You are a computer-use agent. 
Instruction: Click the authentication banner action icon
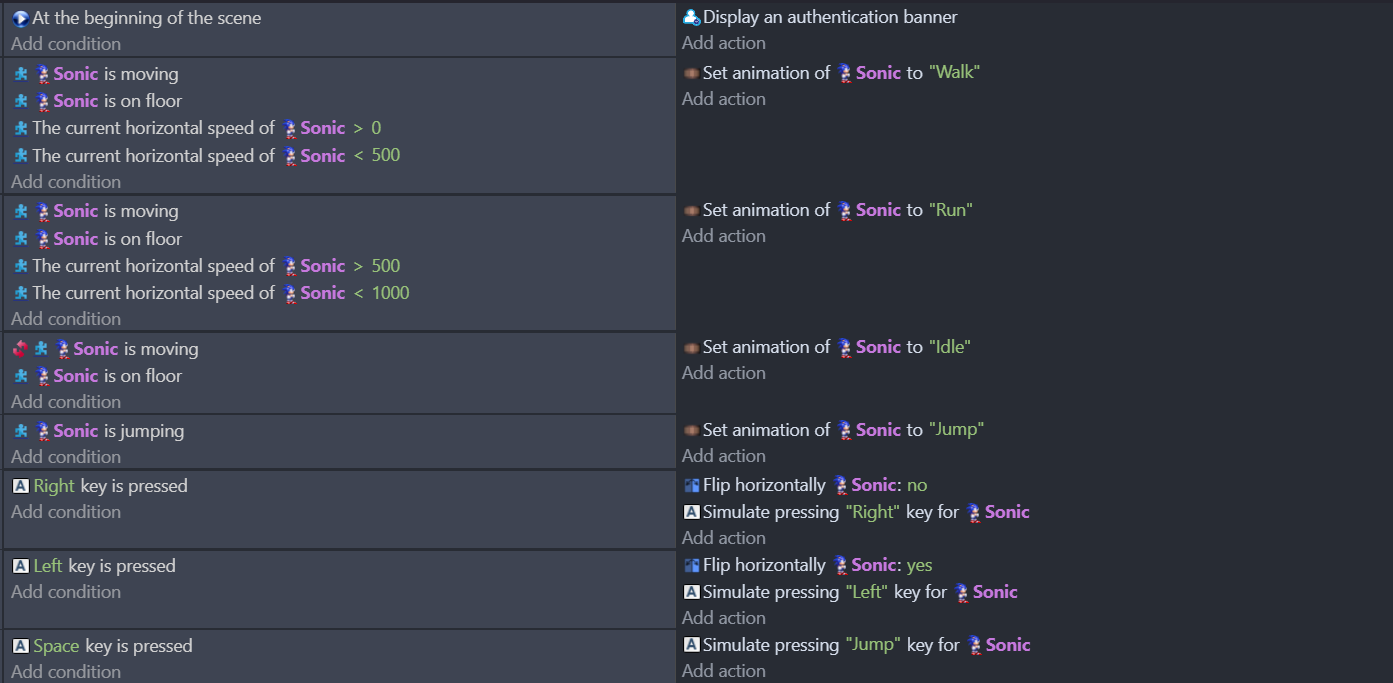691,17
